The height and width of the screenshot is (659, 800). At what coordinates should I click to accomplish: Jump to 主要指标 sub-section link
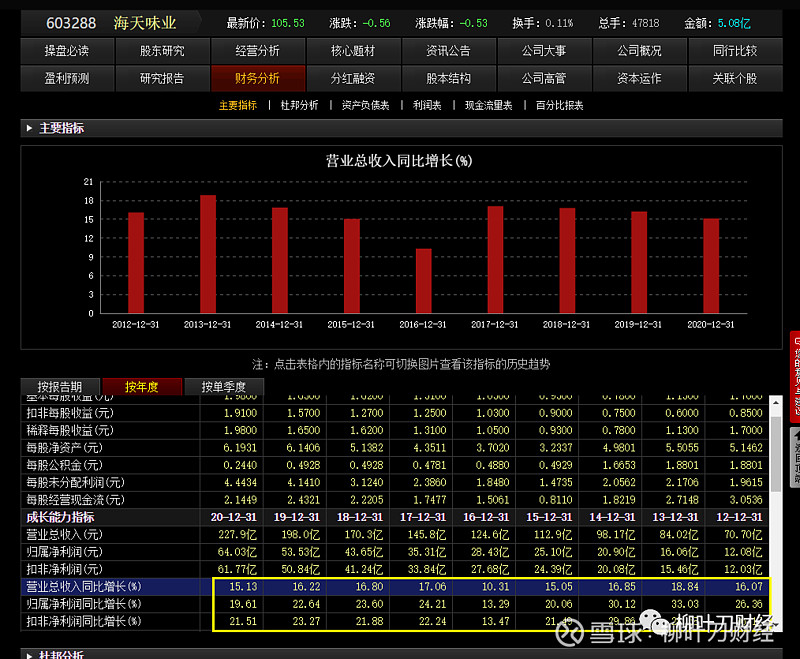(x=238, y=106)
